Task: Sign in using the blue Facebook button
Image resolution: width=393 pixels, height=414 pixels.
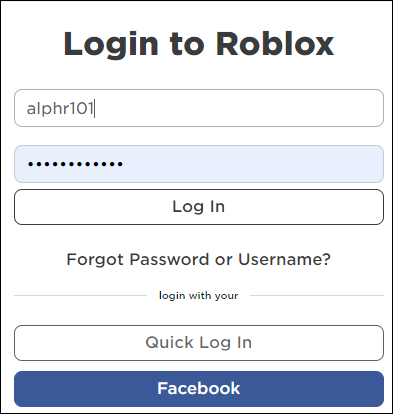Action: [x=199, y=389]
